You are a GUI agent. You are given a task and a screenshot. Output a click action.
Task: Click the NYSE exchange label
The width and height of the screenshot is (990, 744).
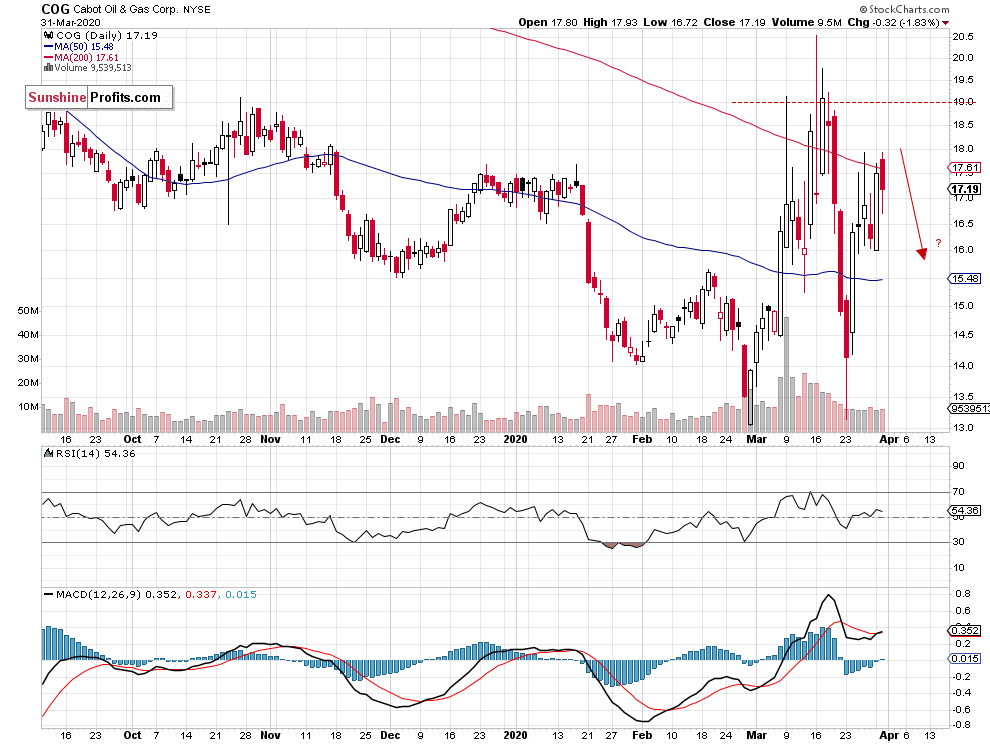[197, 9]
